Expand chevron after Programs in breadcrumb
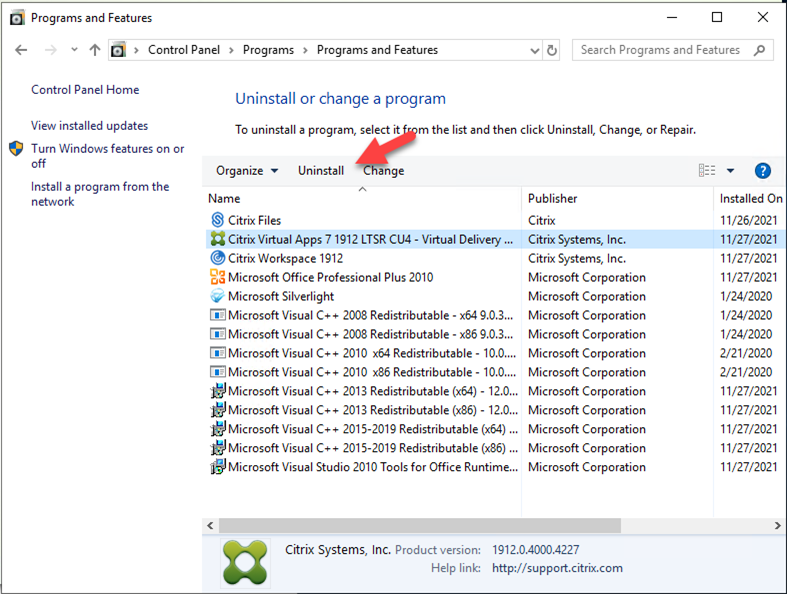 (x=305, y=50)
